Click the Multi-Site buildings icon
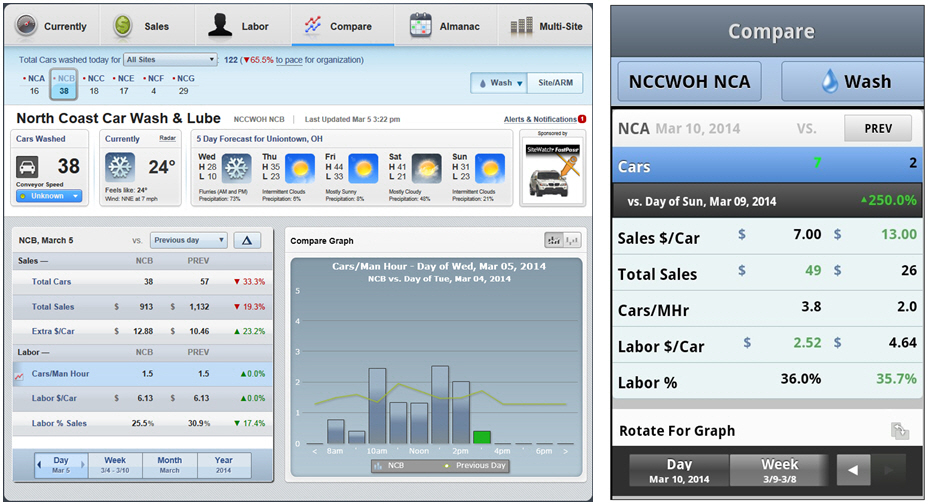Screen dimensions: 929x504 (x=521, y=25)
